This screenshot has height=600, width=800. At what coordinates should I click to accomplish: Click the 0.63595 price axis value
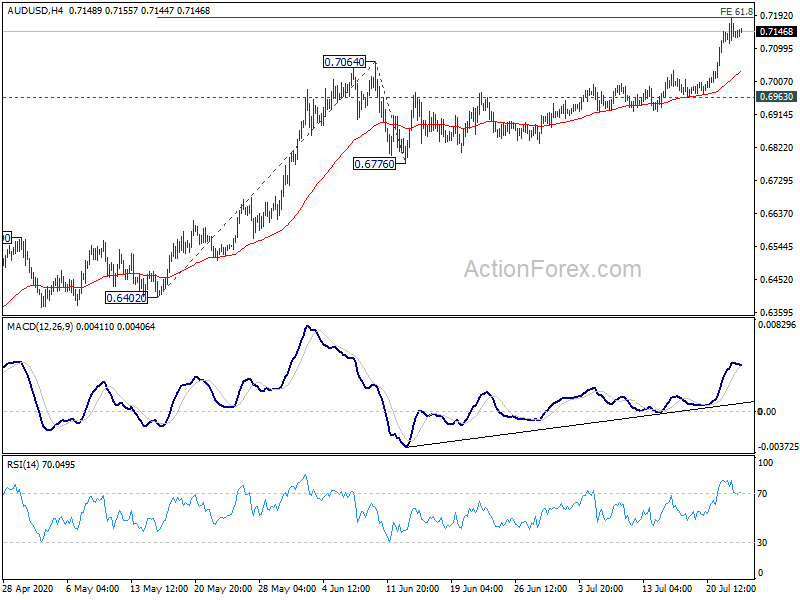click(777, 312)
